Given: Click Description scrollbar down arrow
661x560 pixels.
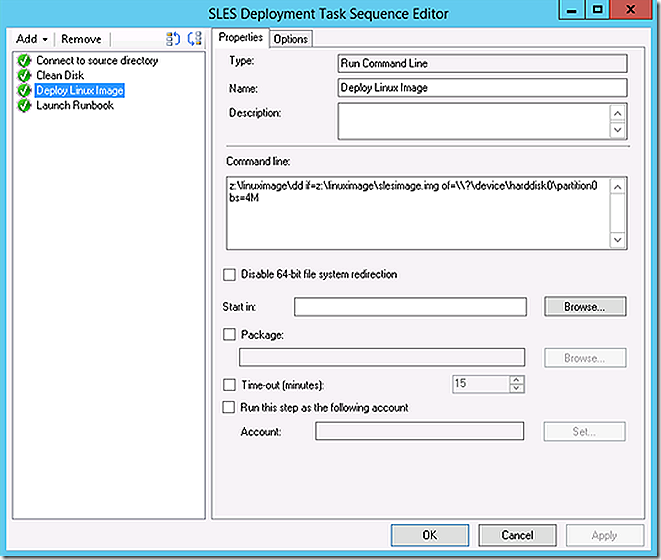Looking at the screenshot, I should [618, 130].
